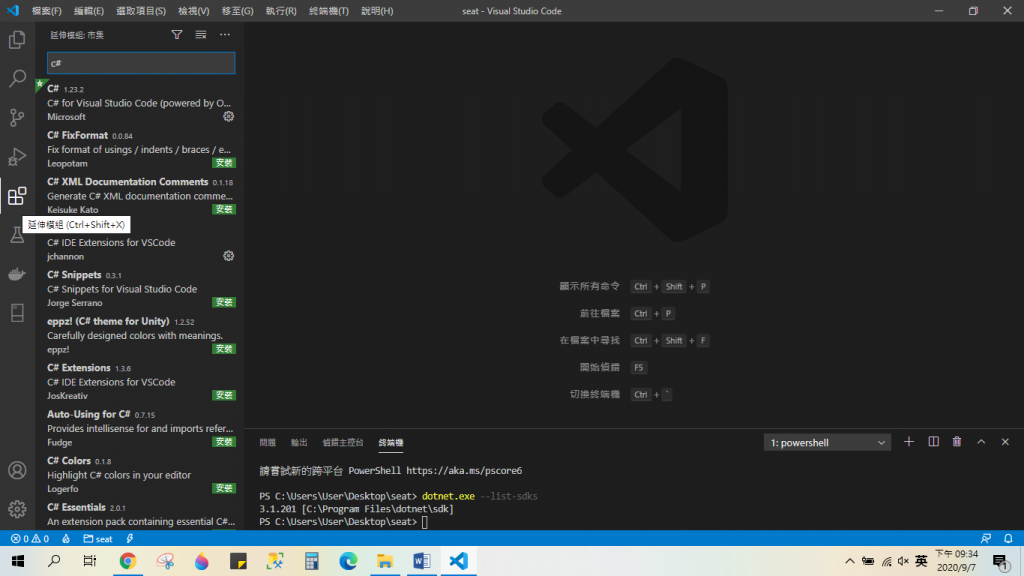Viewport: 1024px width, 576px height.
Task: Show errors and warnings count in status bar
Action: point(30,539)
